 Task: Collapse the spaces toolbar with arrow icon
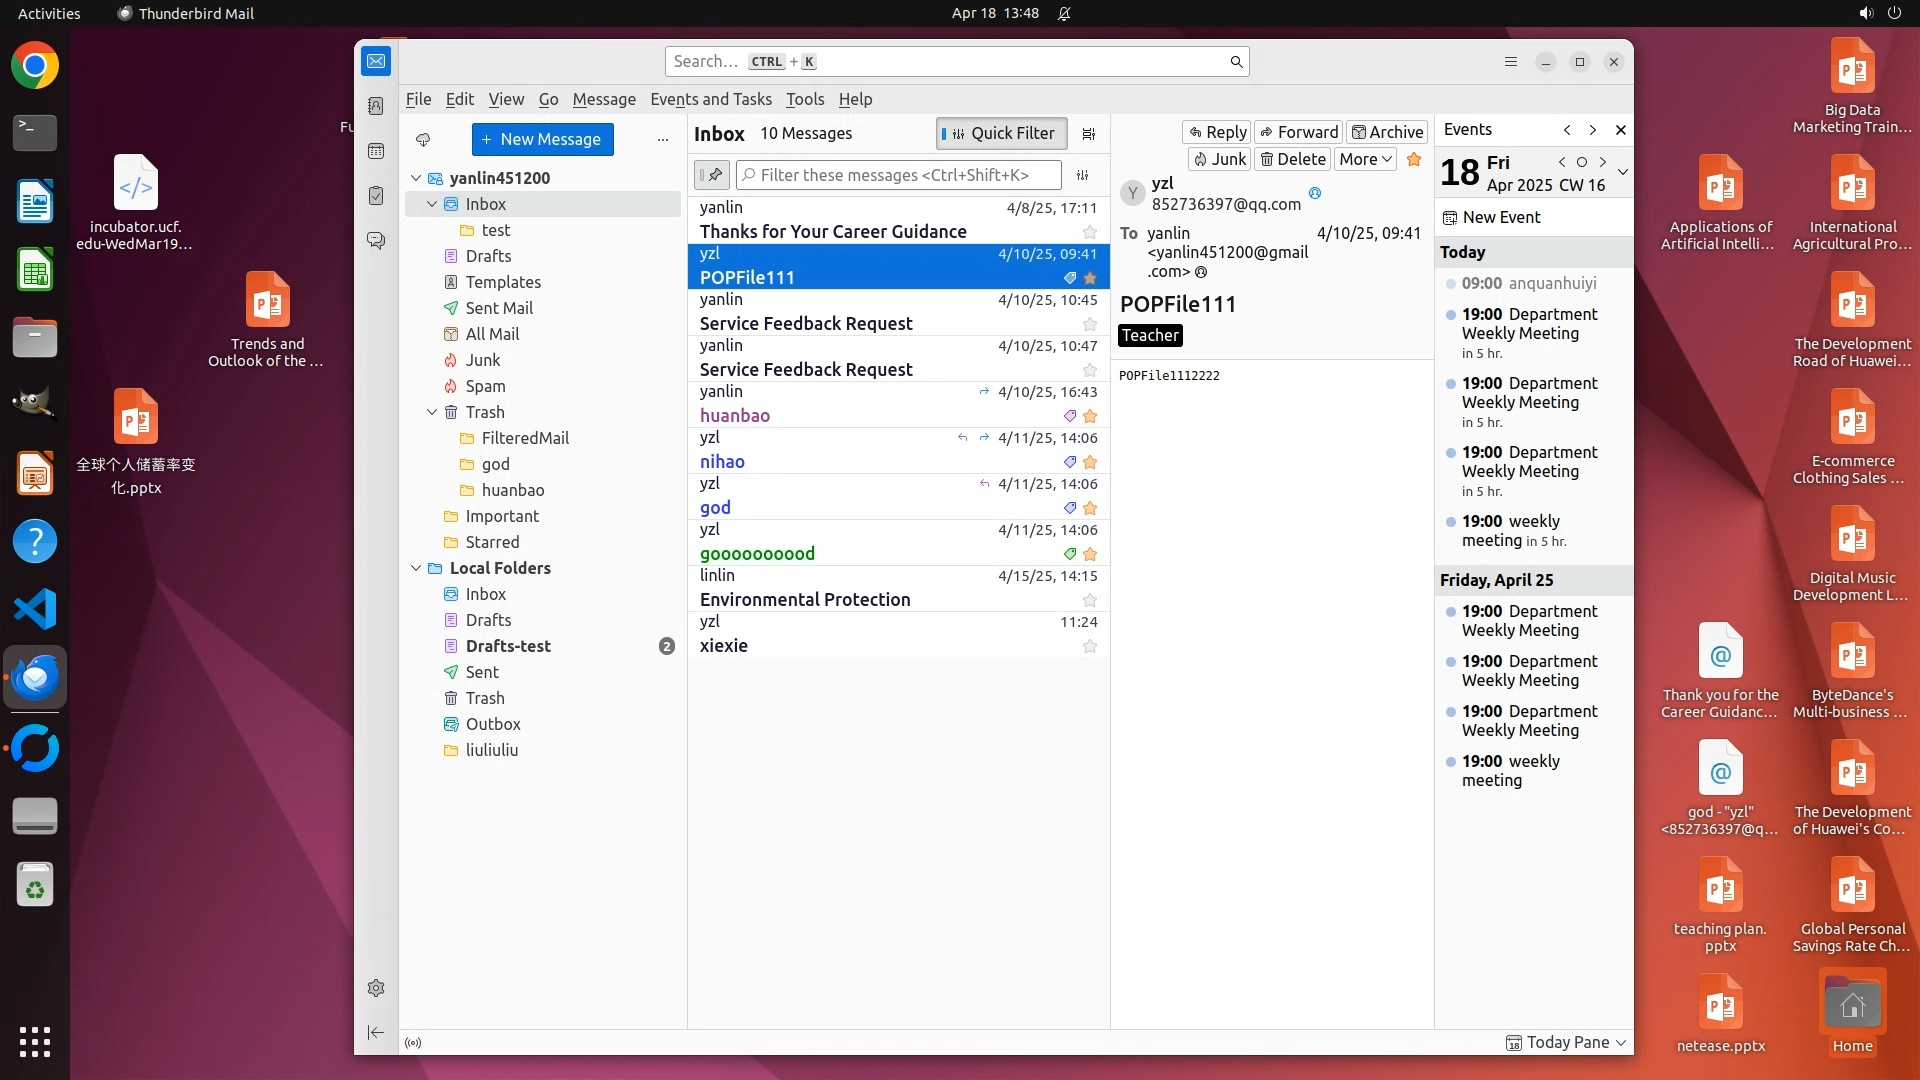tap(376, 1033)
